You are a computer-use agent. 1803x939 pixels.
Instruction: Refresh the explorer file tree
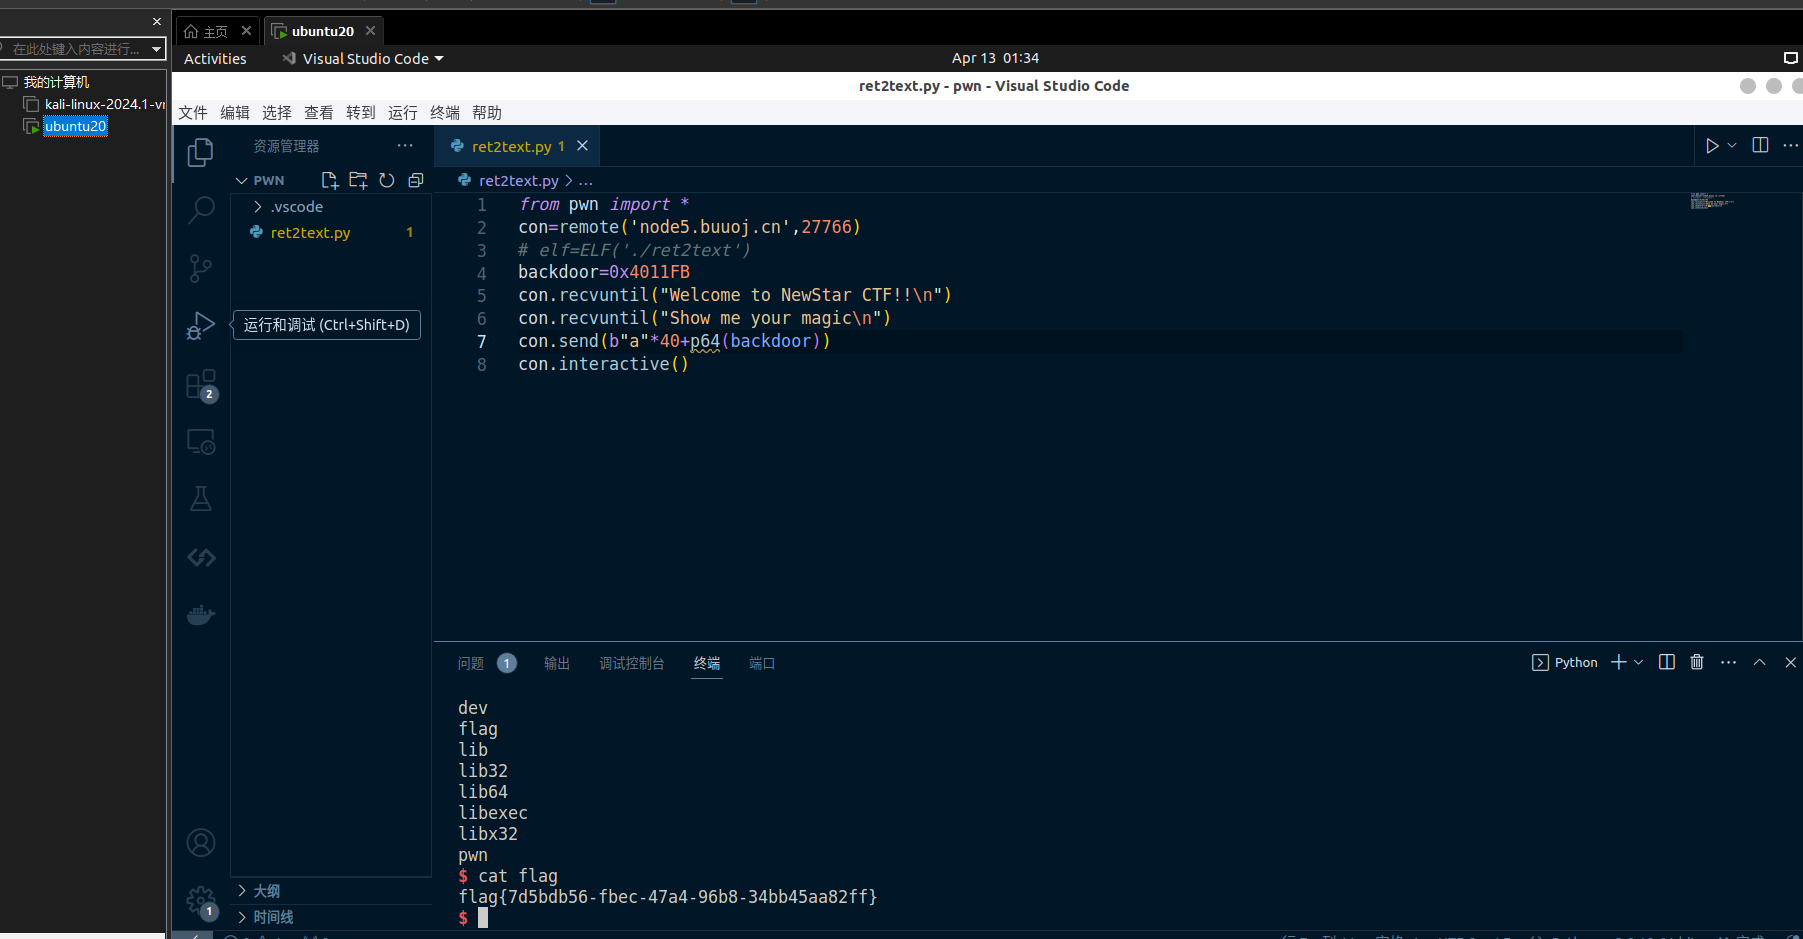click(387, 180)
